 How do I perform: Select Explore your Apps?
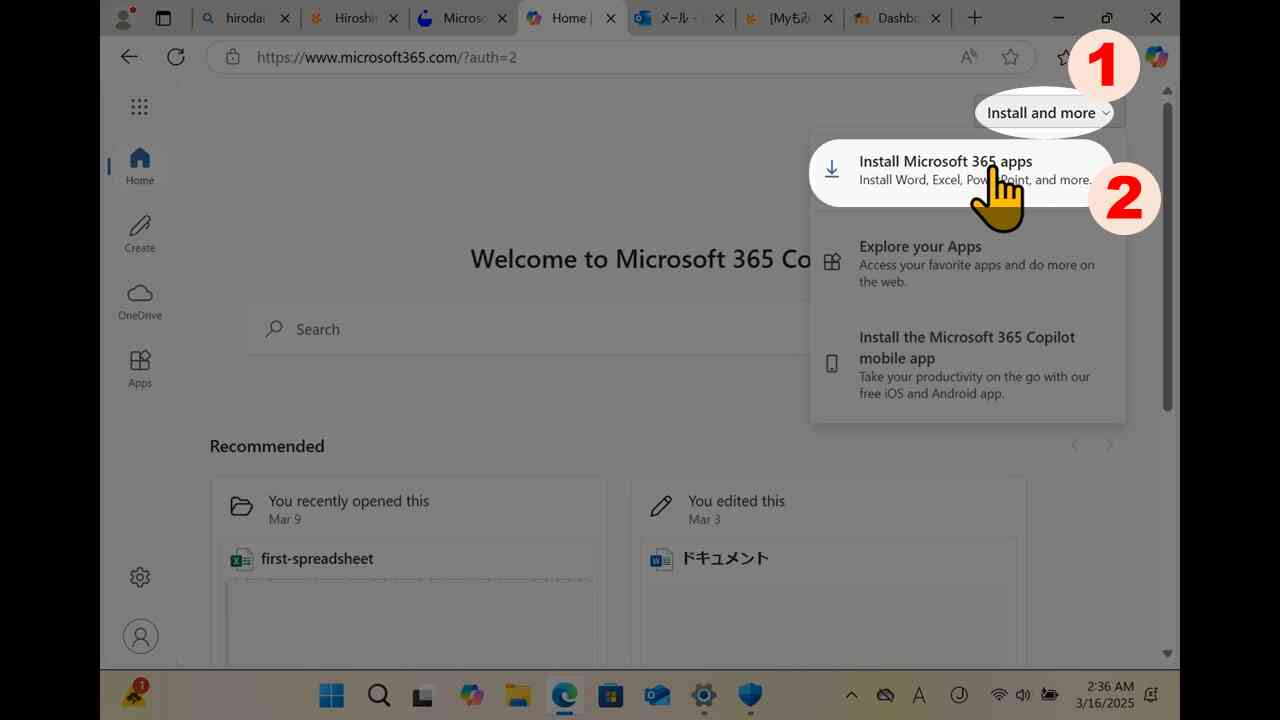pyautogui.click(x=968, y=263)
